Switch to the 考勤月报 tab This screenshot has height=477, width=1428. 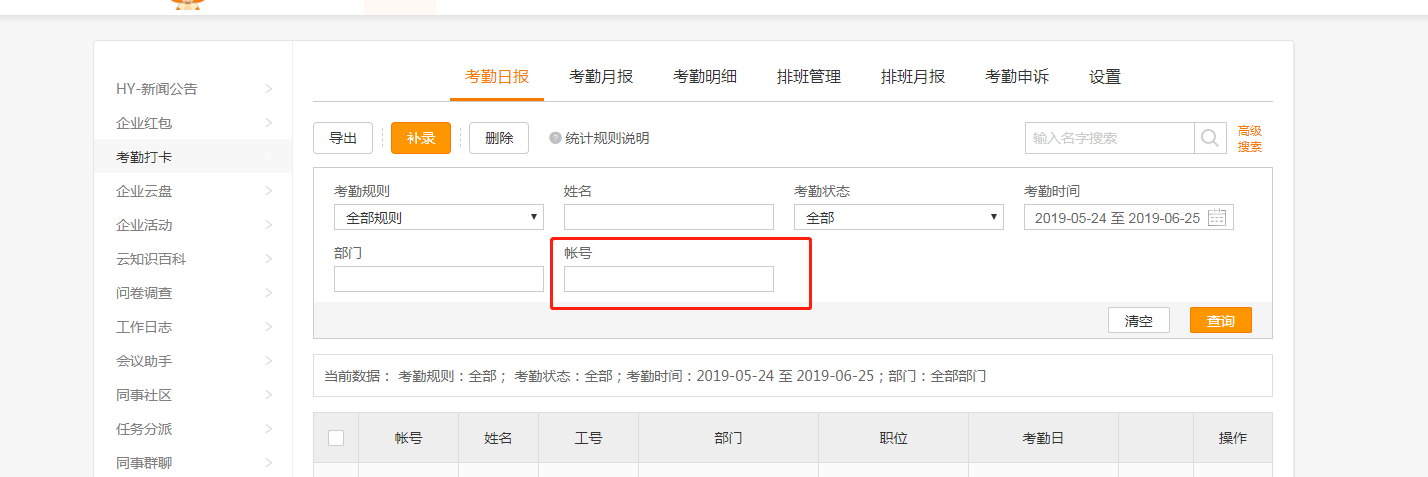(x=601, y=77)
